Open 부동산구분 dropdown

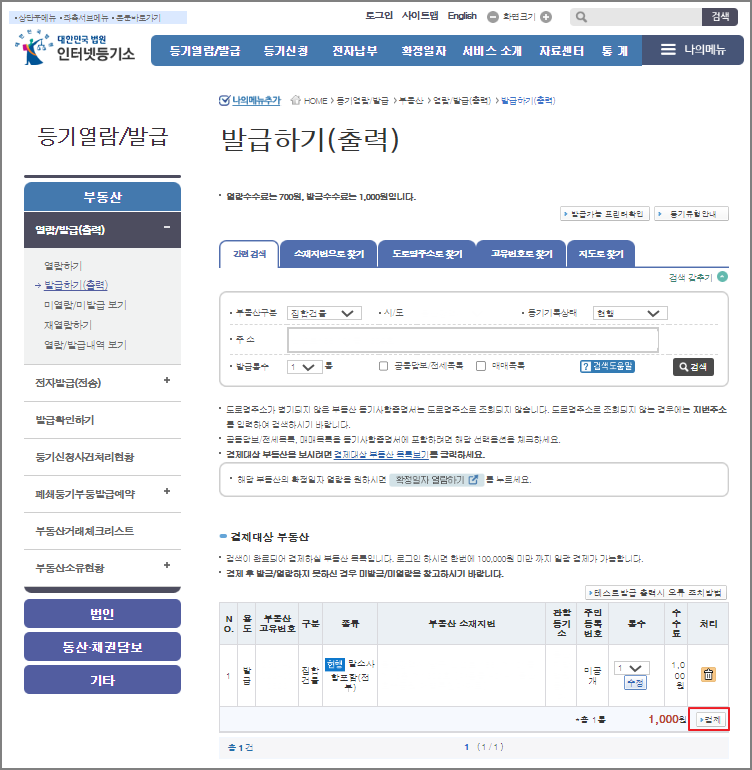coord(324,313)
